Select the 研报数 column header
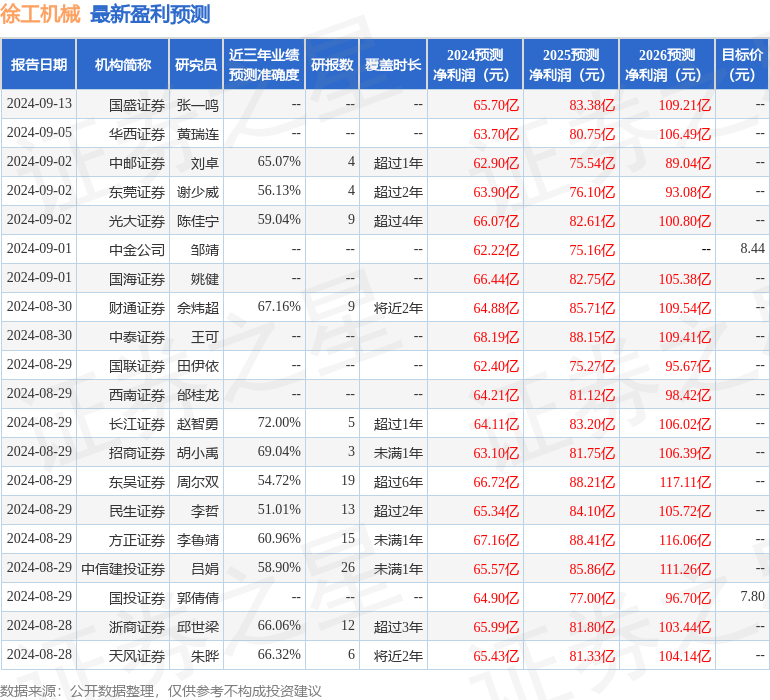The height and width of the screenshot is (700, 770). click(332, 64)
